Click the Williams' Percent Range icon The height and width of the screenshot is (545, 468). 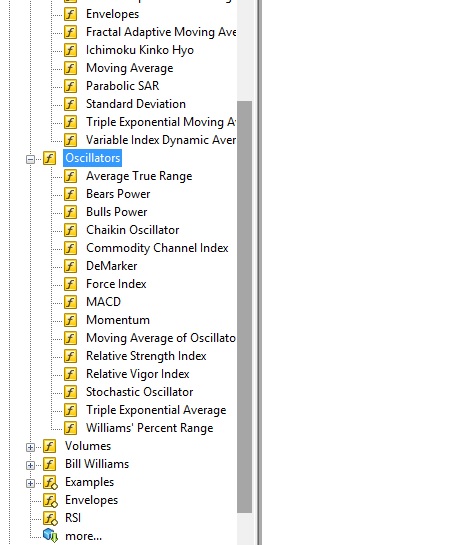71,428
